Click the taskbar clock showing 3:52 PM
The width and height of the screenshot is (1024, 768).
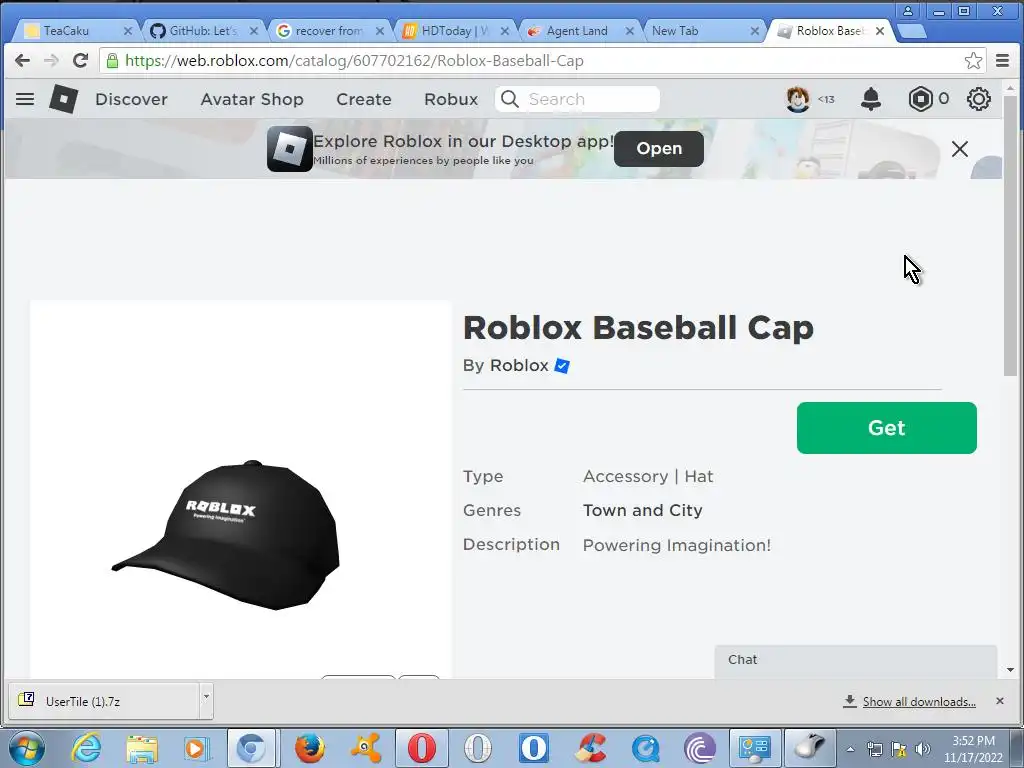(x=973, y=749)
